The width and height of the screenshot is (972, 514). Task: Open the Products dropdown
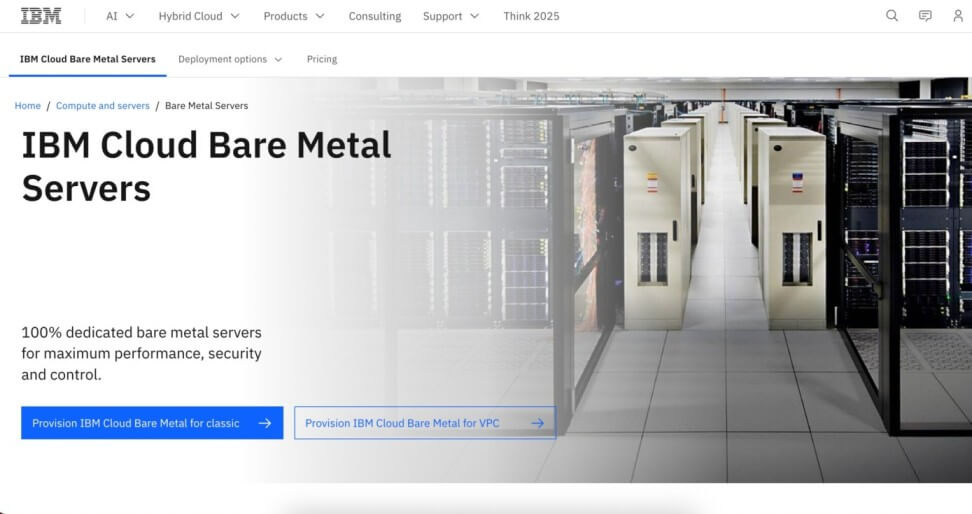coord(294,16)
